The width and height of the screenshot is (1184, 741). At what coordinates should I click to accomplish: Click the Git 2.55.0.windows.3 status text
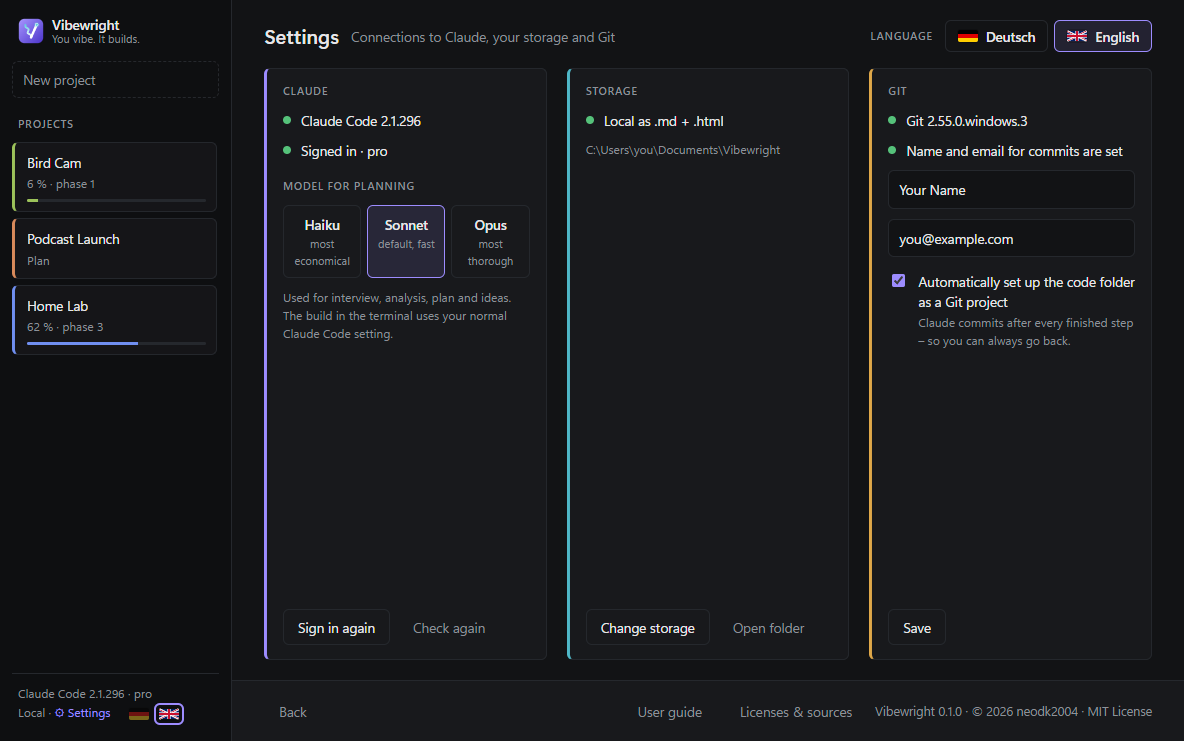967,121
